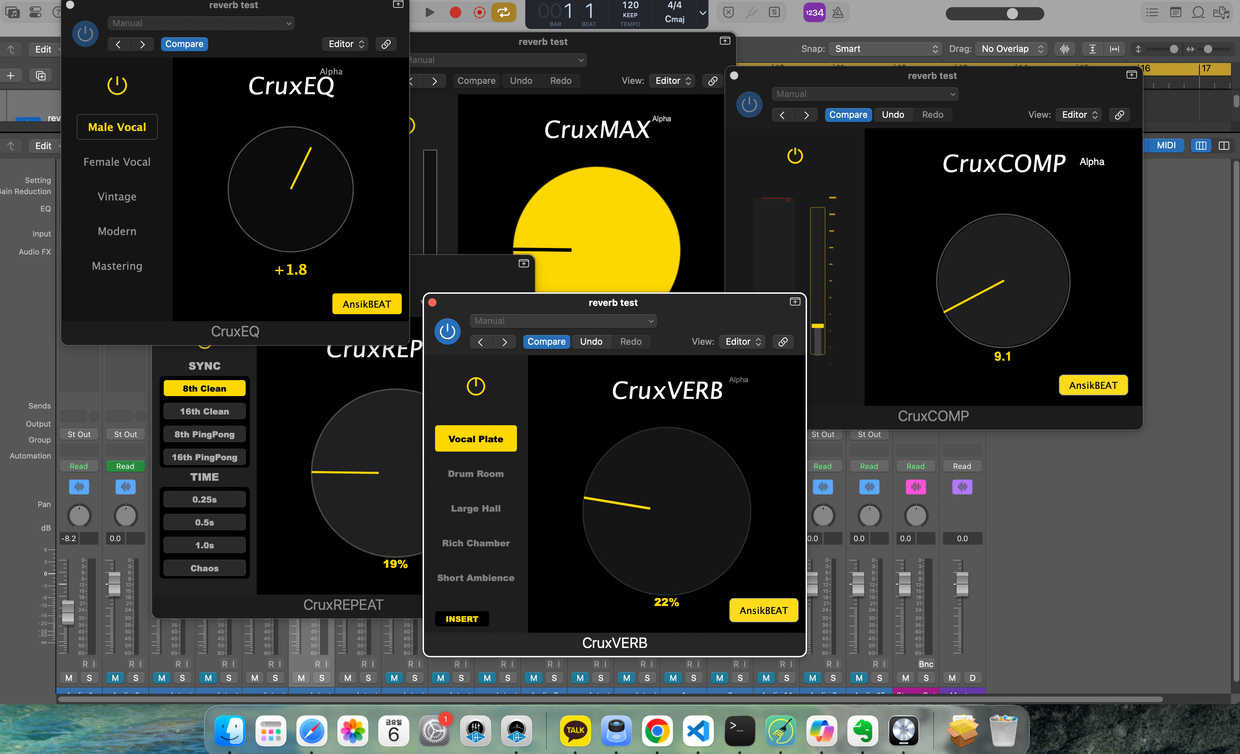Toggle the metronome click icon
This screenshot has width=1240, height=754.
click(838, 12)
